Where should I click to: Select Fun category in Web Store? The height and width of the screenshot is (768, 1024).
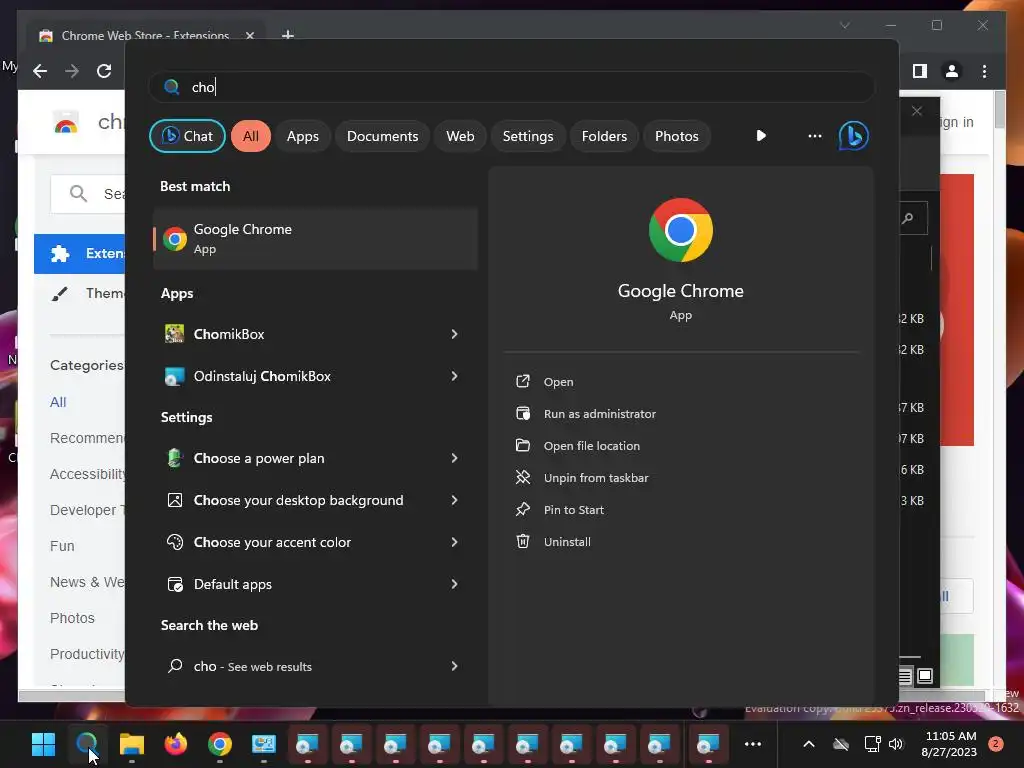pos(62,546)
